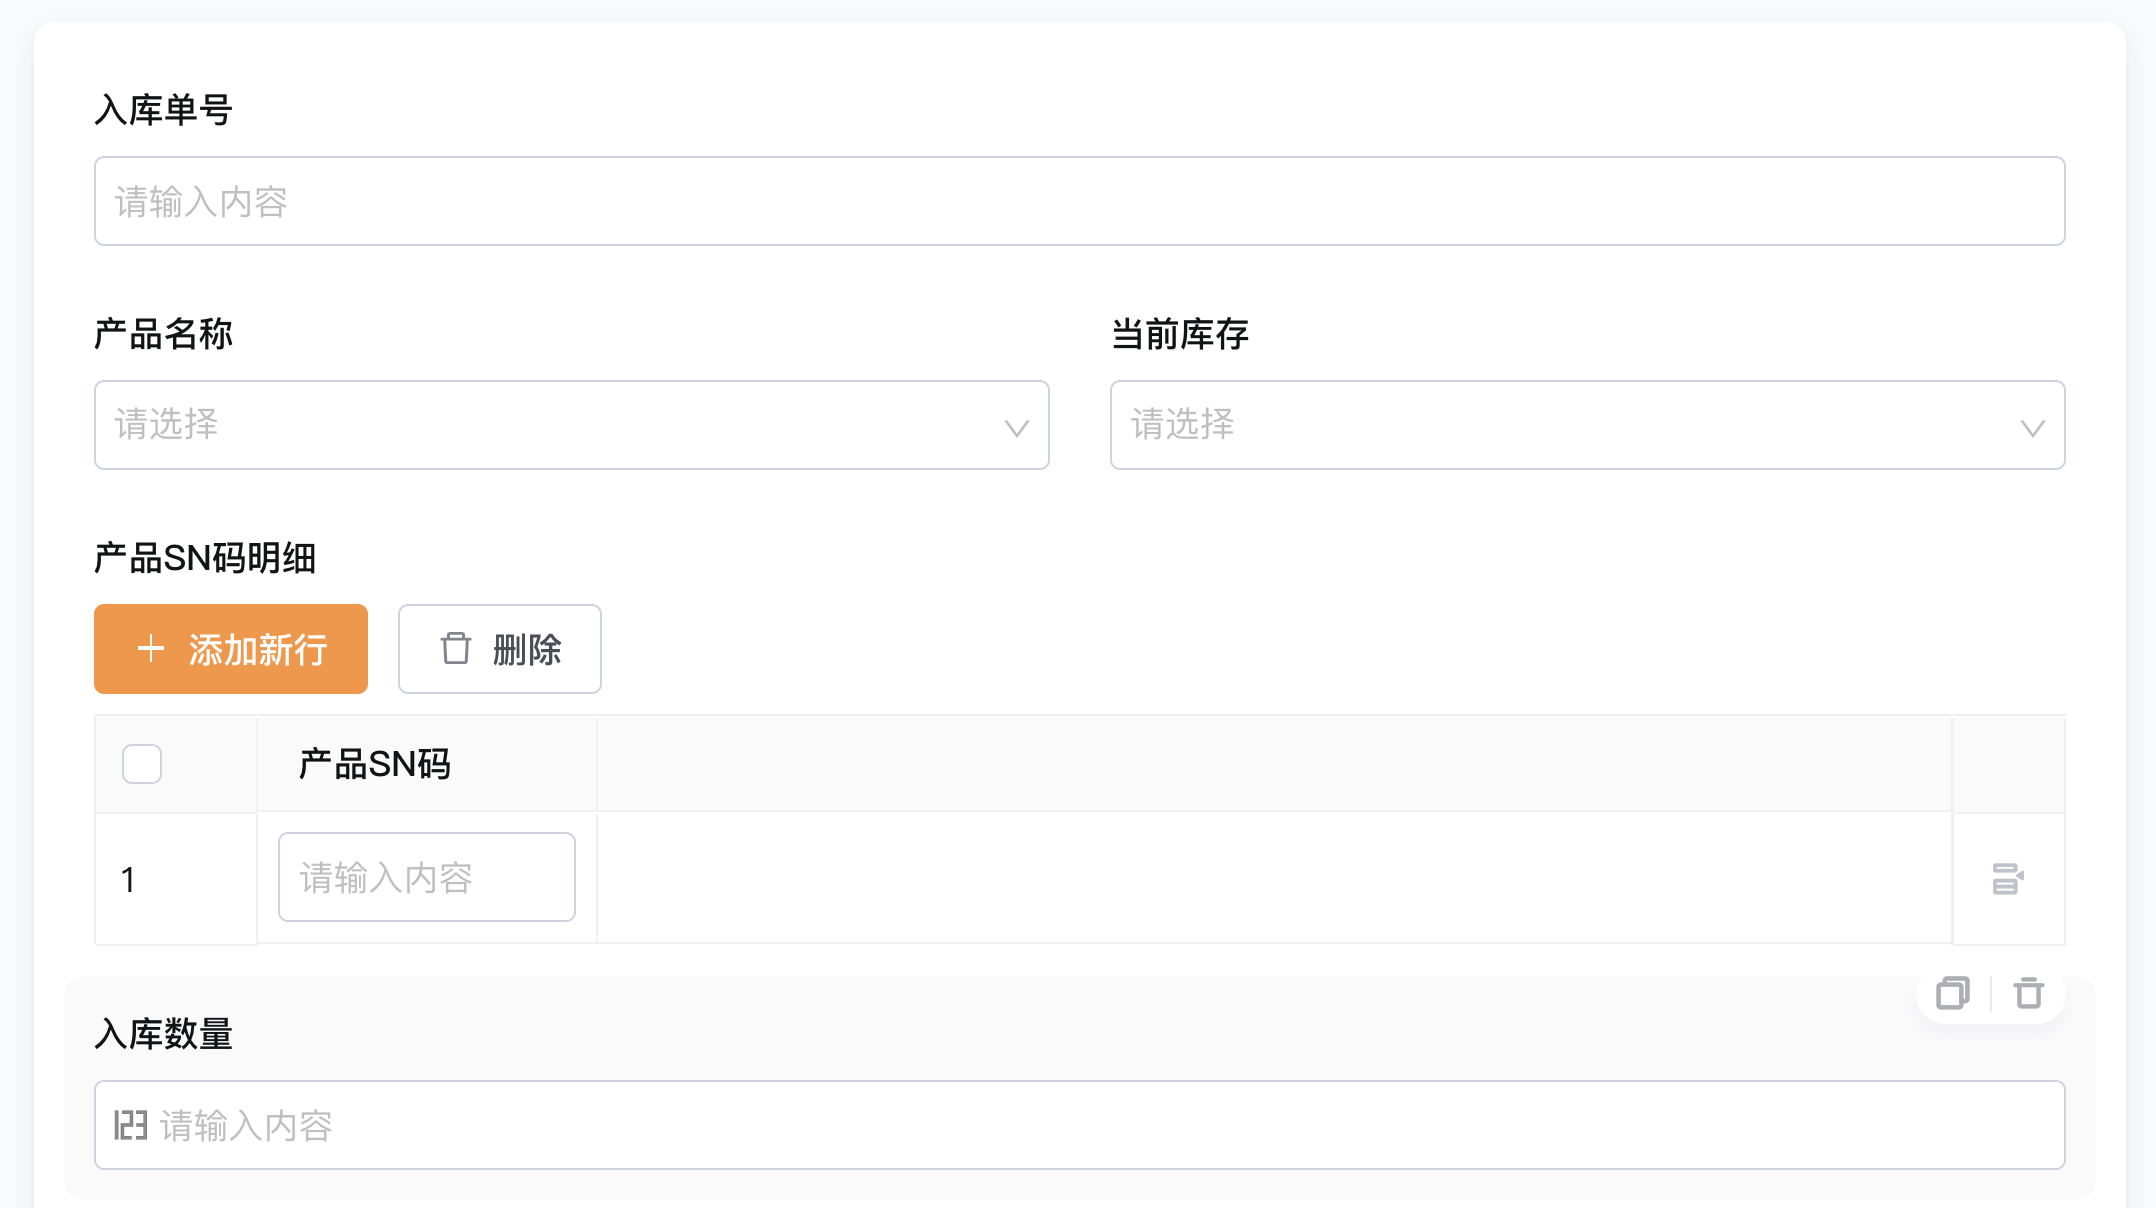Open the 当前库存 select dropdown
The width and height of the screenshot is (2156, 1208).
[x=1587, y=425]
